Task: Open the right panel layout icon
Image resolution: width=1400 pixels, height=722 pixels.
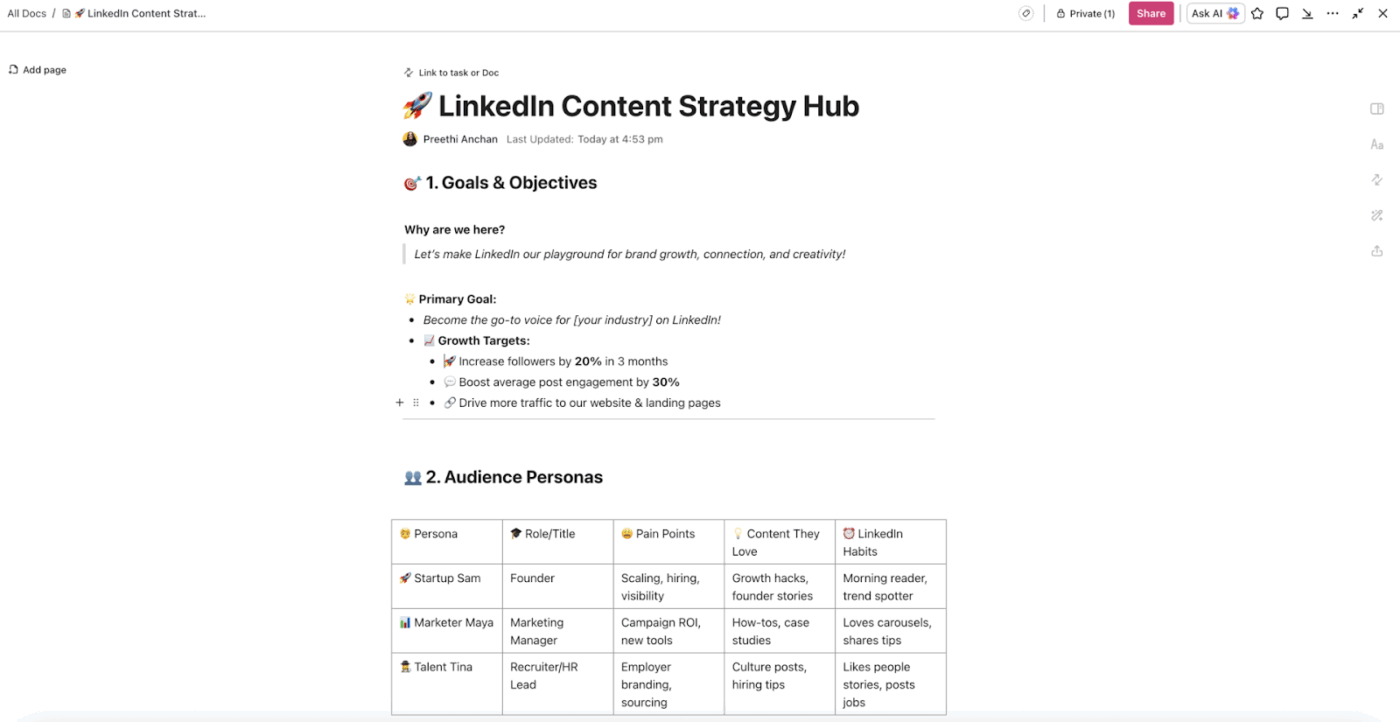Action: tap(1376, 108)
